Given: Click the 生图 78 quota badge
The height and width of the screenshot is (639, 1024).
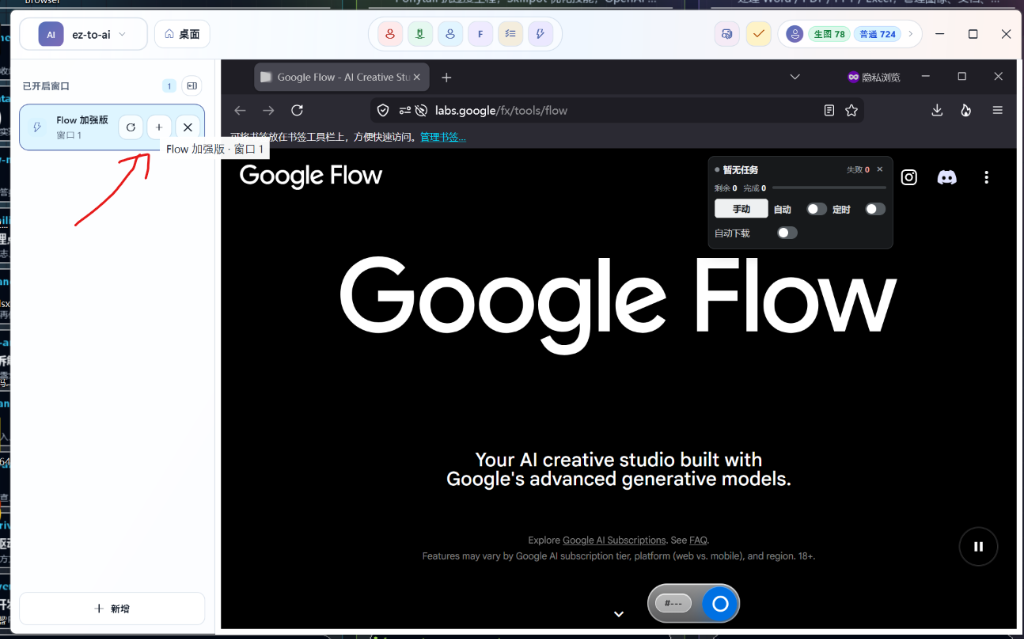Looking at the screenshot, I should click(829, 34).
